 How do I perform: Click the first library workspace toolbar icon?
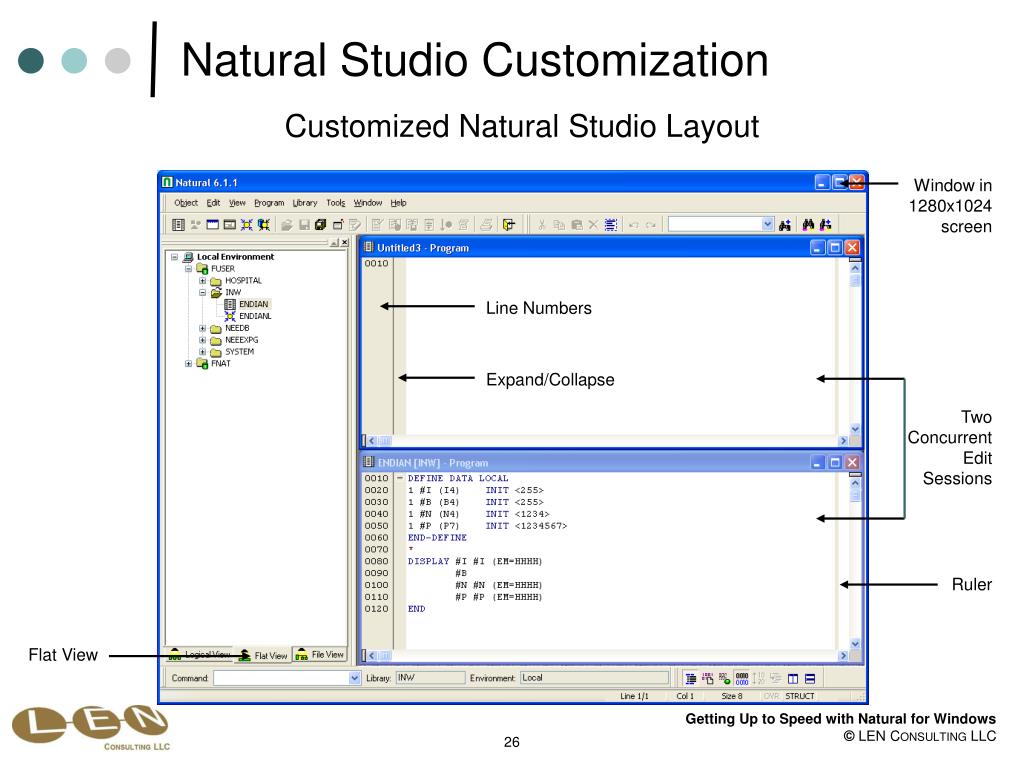click(x=178, y=225)
